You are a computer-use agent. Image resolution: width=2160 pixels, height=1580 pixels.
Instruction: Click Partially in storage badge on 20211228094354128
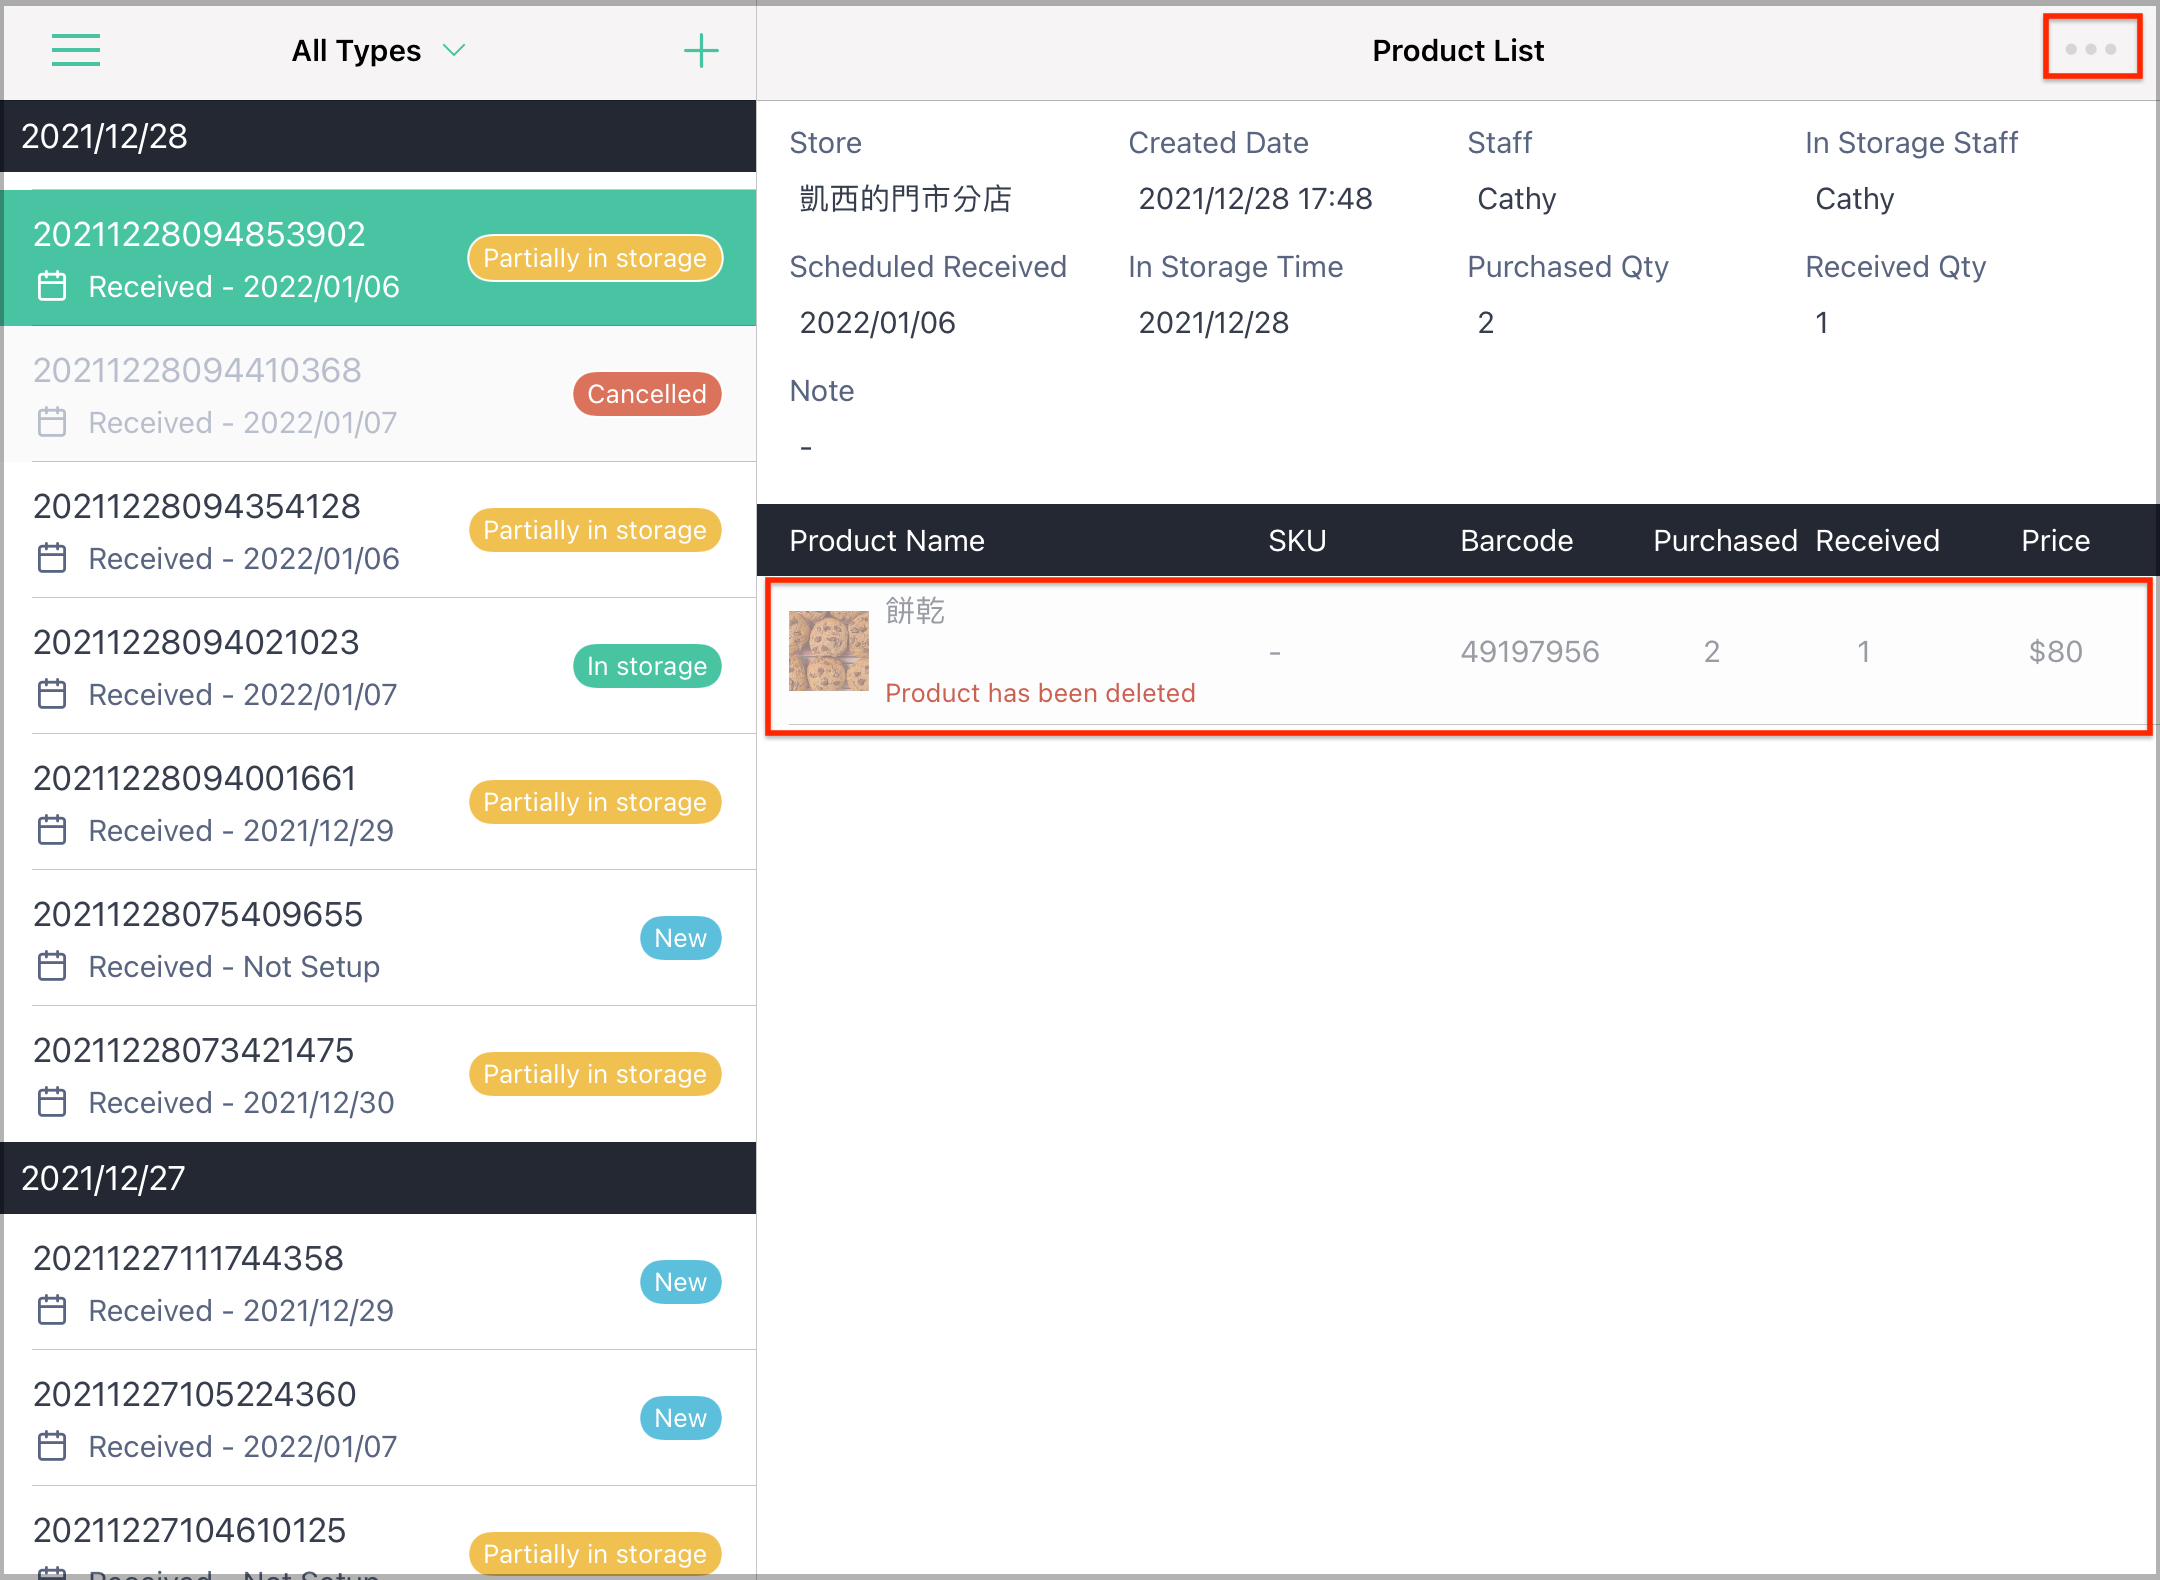[x=595, y=530]
